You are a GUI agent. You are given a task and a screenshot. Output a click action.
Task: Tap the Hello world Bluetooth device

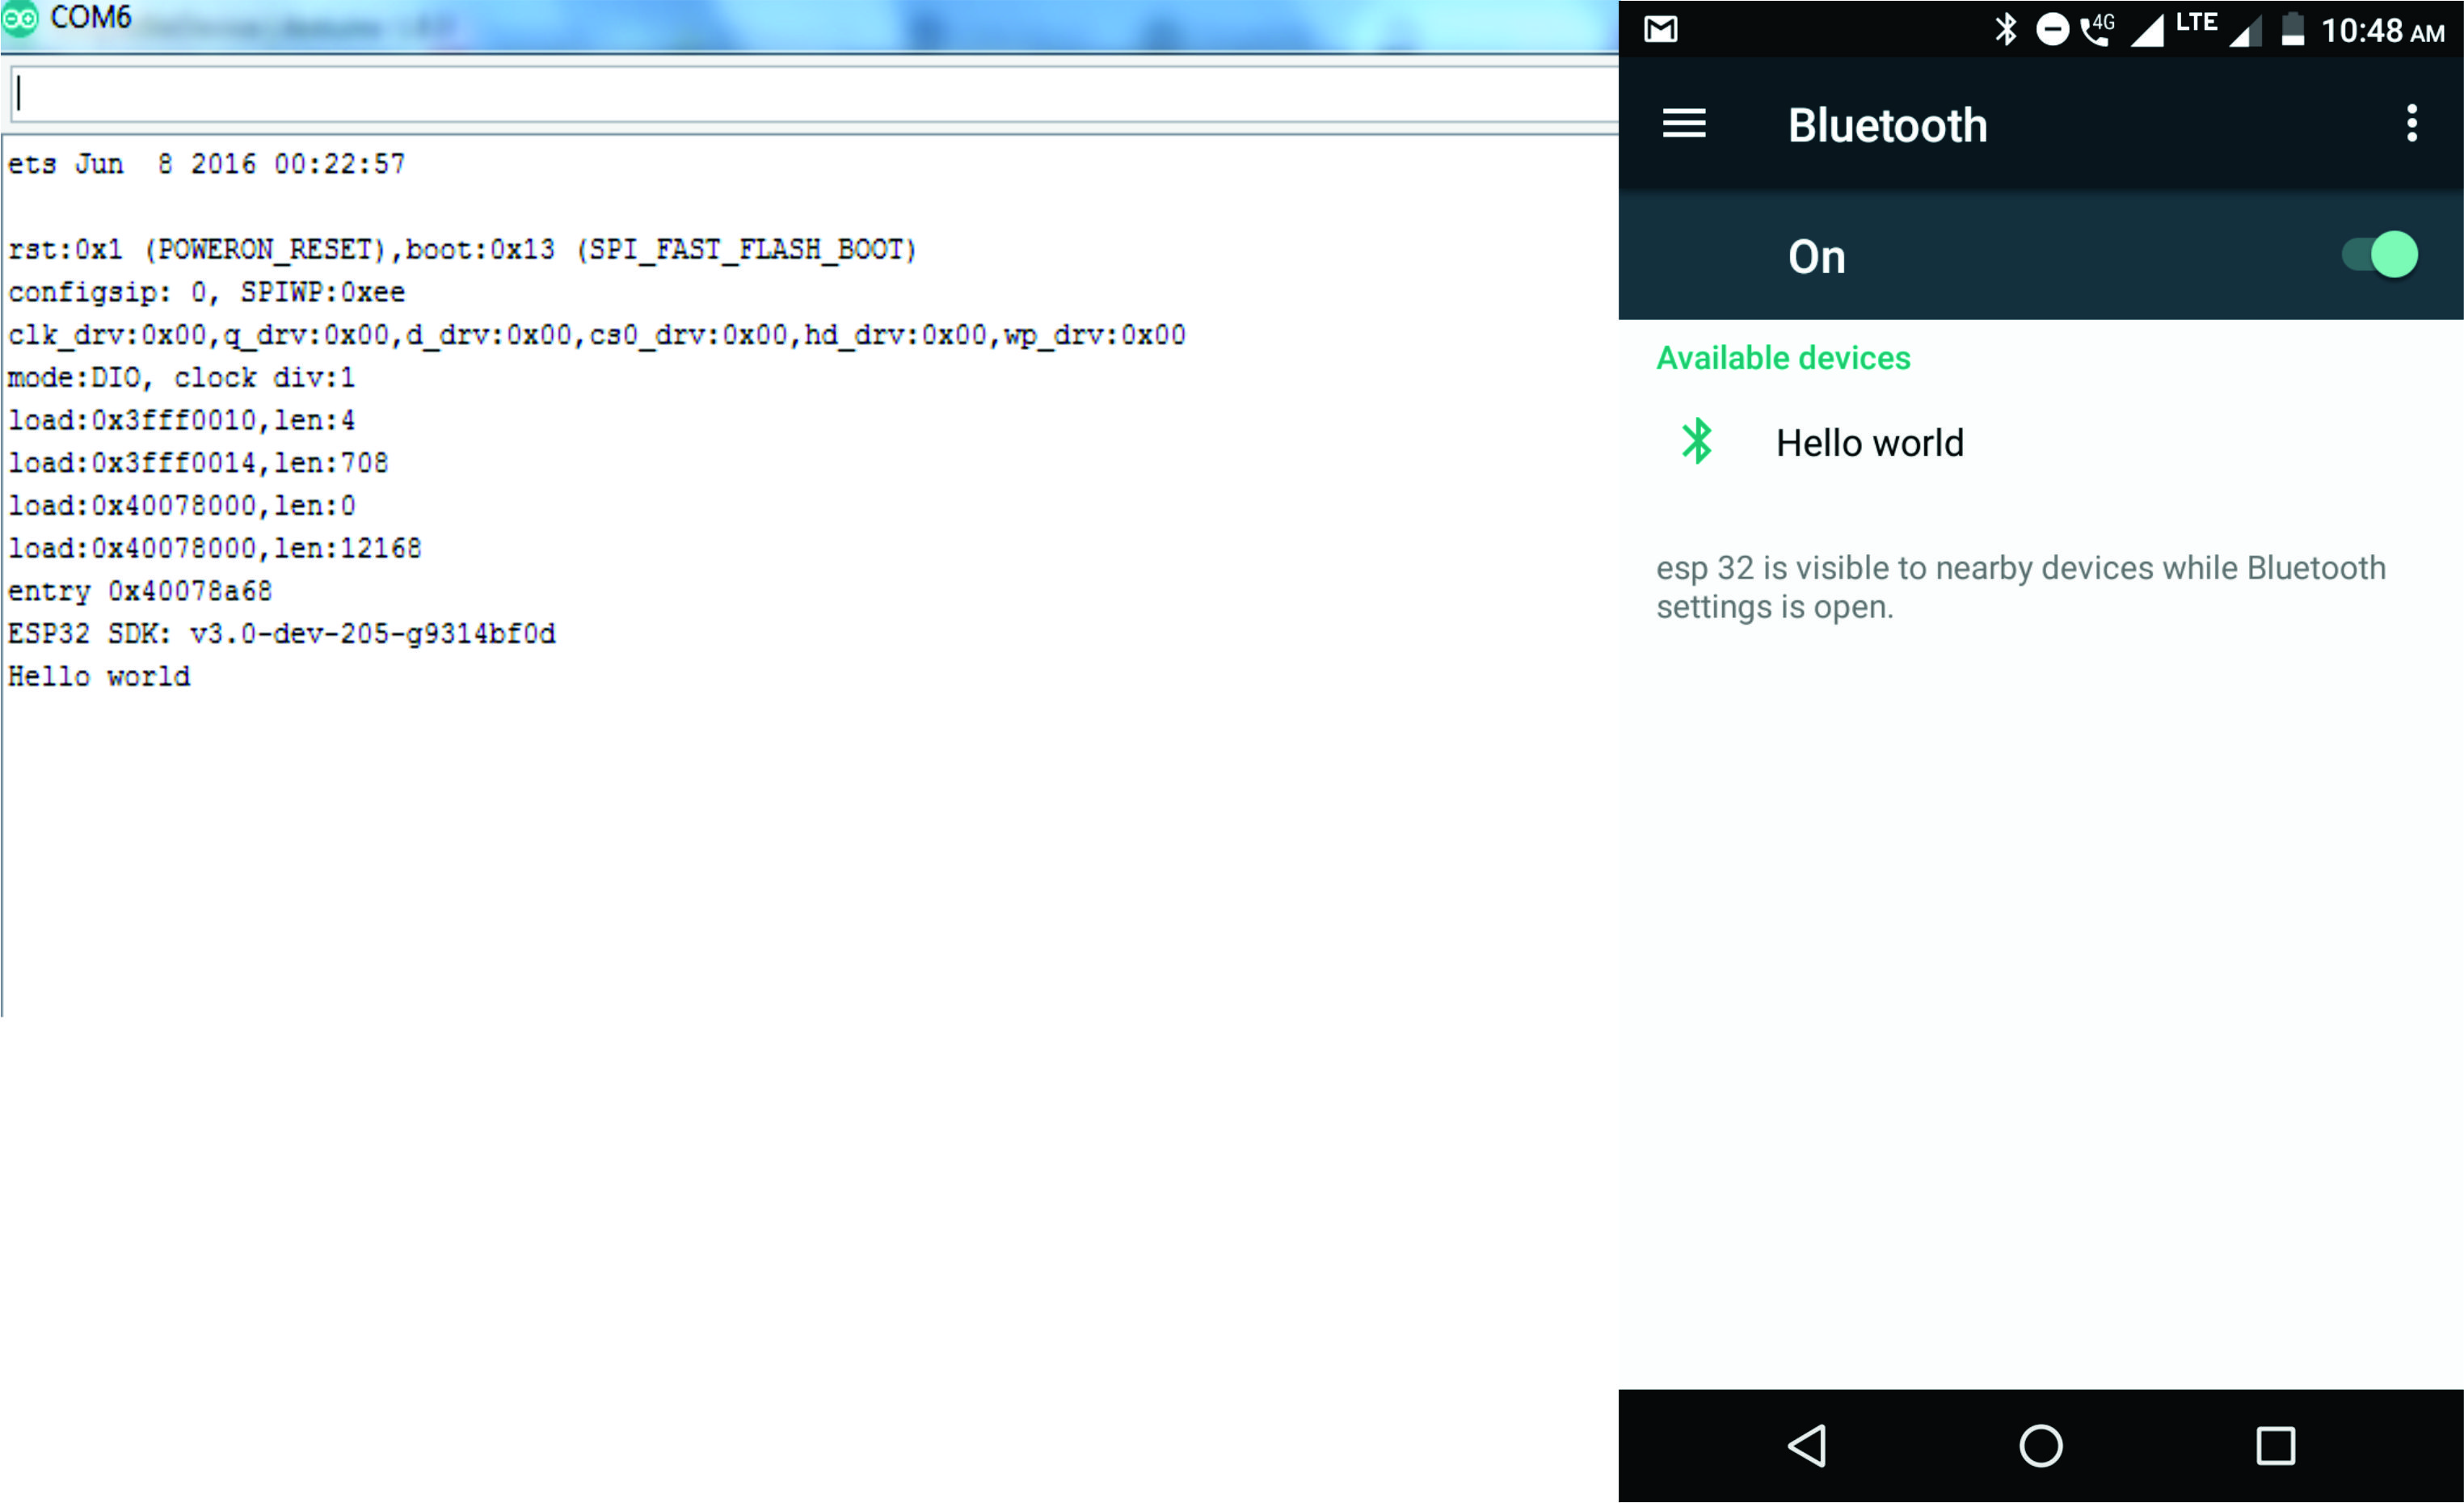click(1868, 443)
